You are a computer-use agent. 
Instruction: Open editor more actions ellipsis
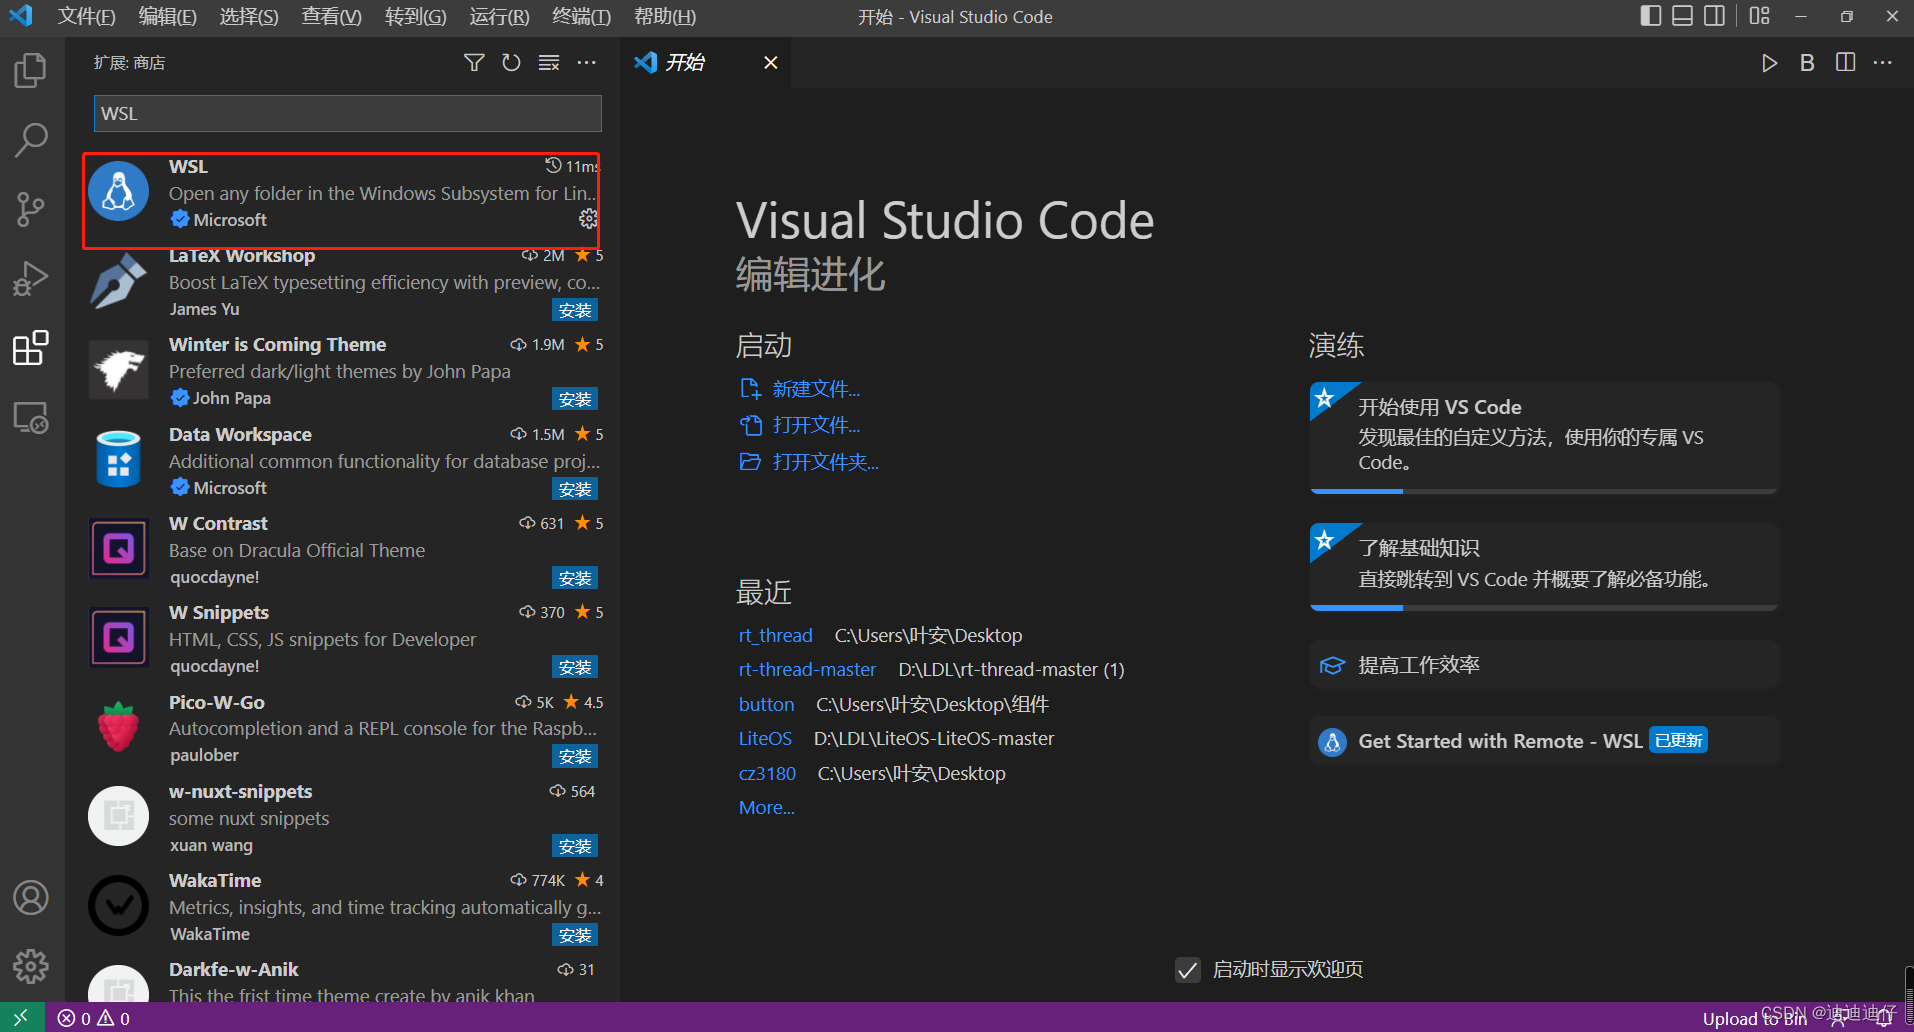[1883, 63]
